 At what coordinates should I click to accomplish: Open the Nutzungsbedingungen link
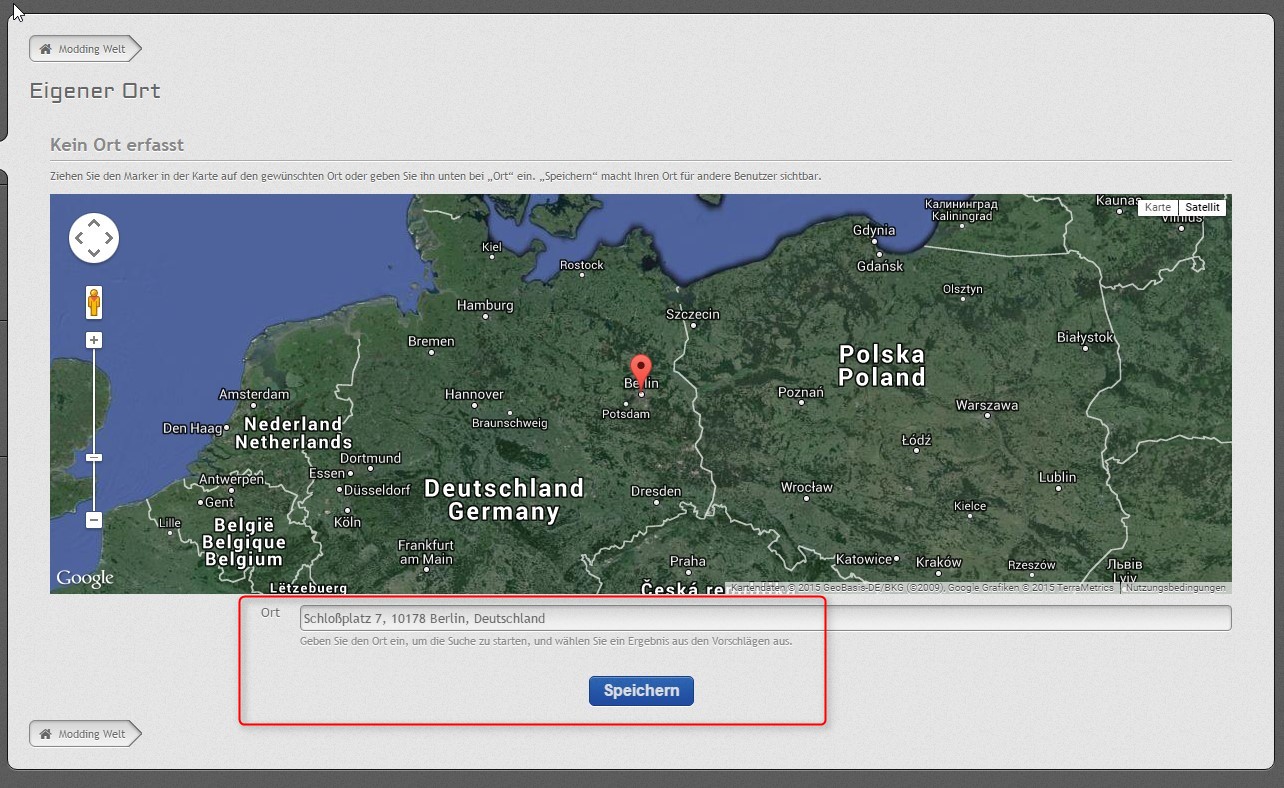click(1175, 588)
